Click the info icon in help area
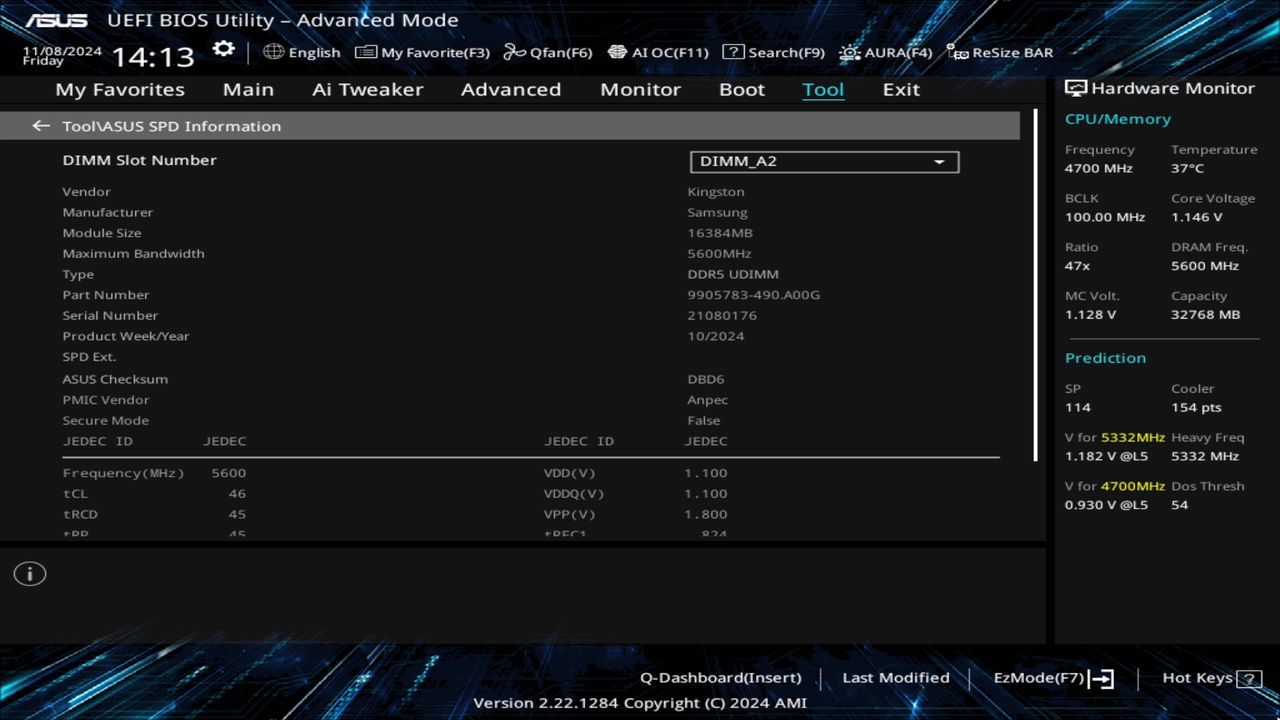Screen dimensions: 1280x720 30,574
